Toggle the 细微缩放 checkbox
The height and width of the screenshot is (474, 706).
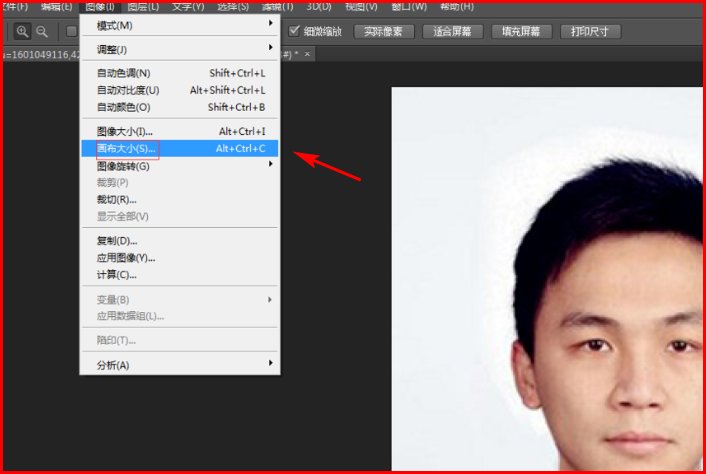point(294,31)
